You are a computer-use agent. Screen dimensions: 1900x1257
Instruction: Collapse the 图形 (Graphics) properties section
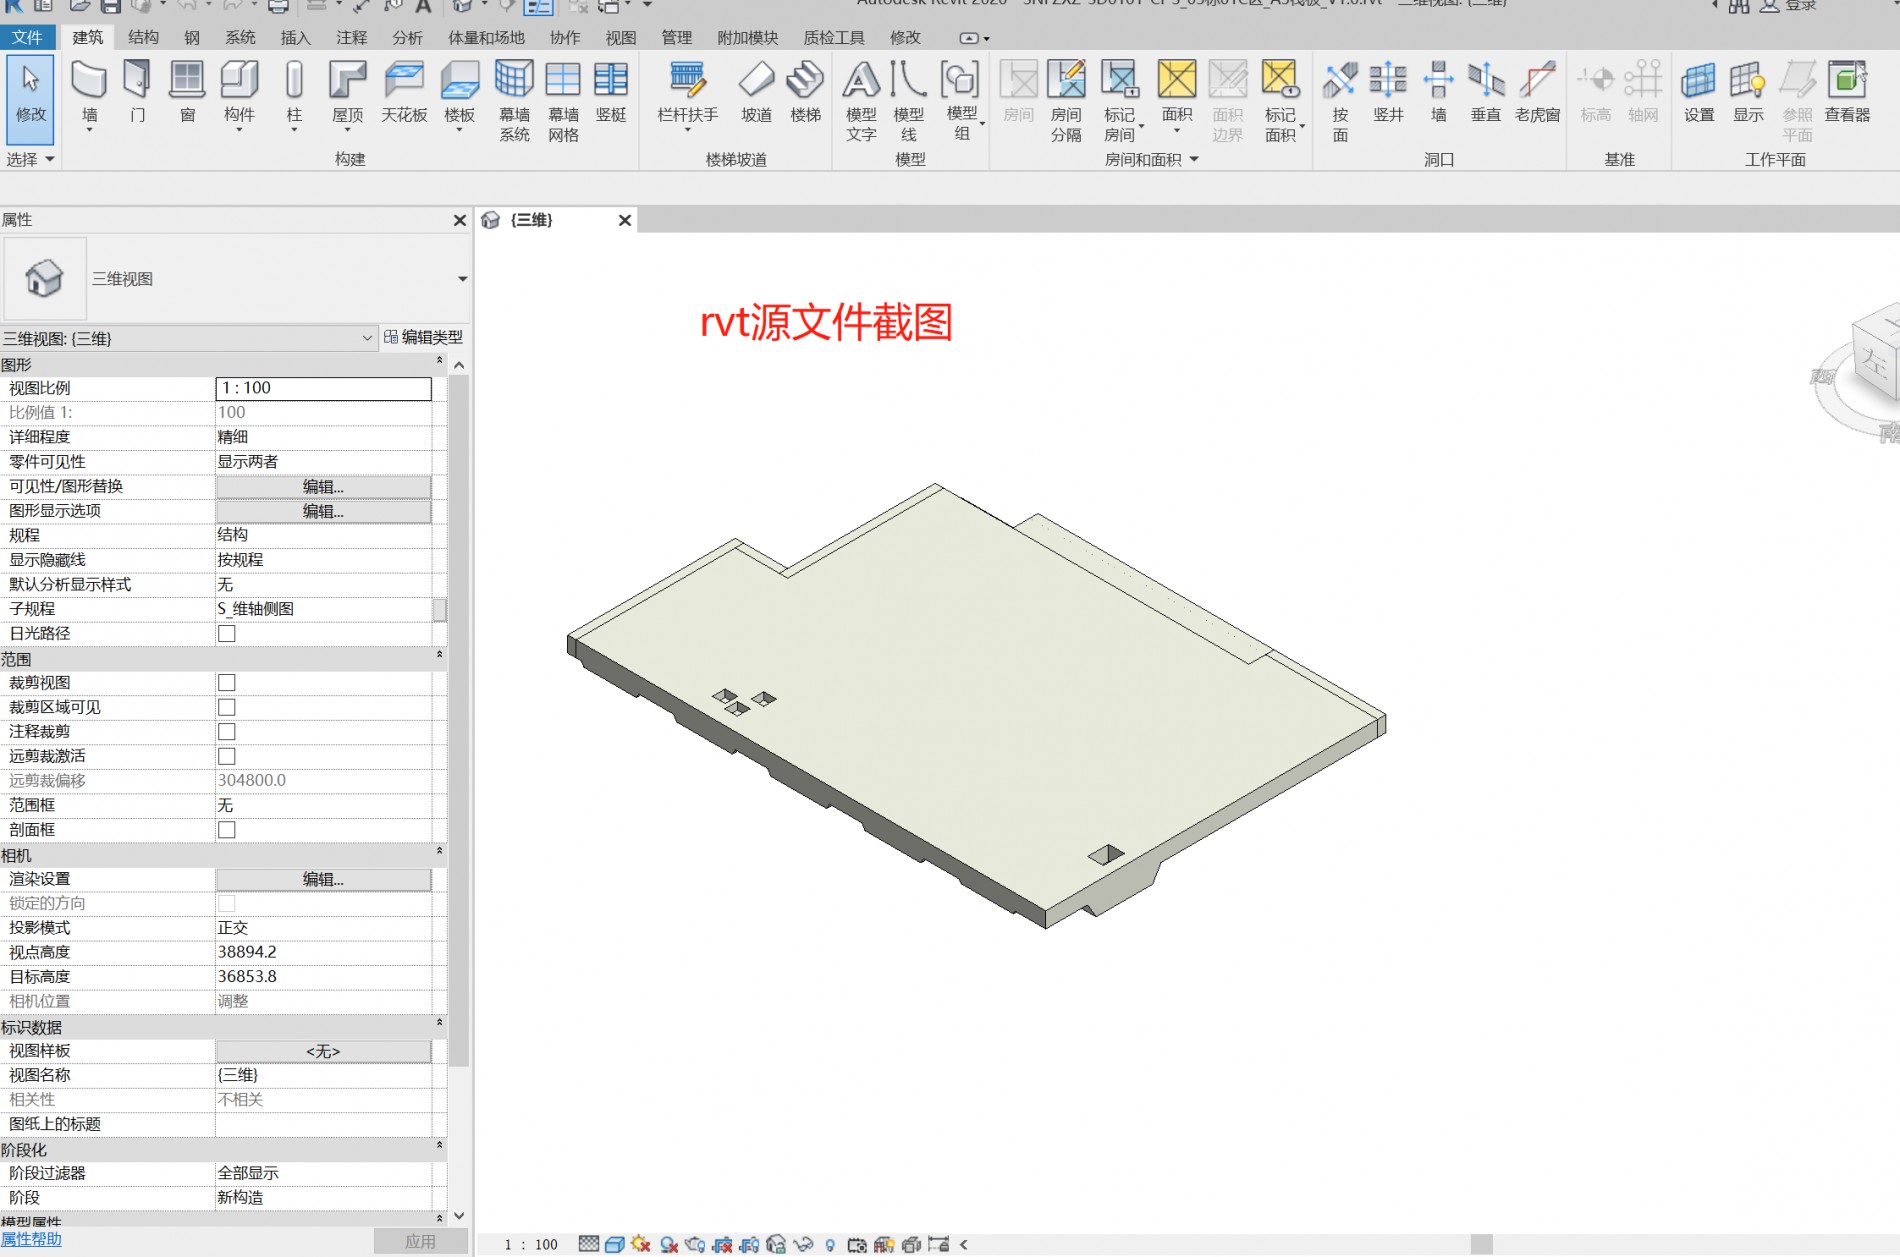point(439,362)
